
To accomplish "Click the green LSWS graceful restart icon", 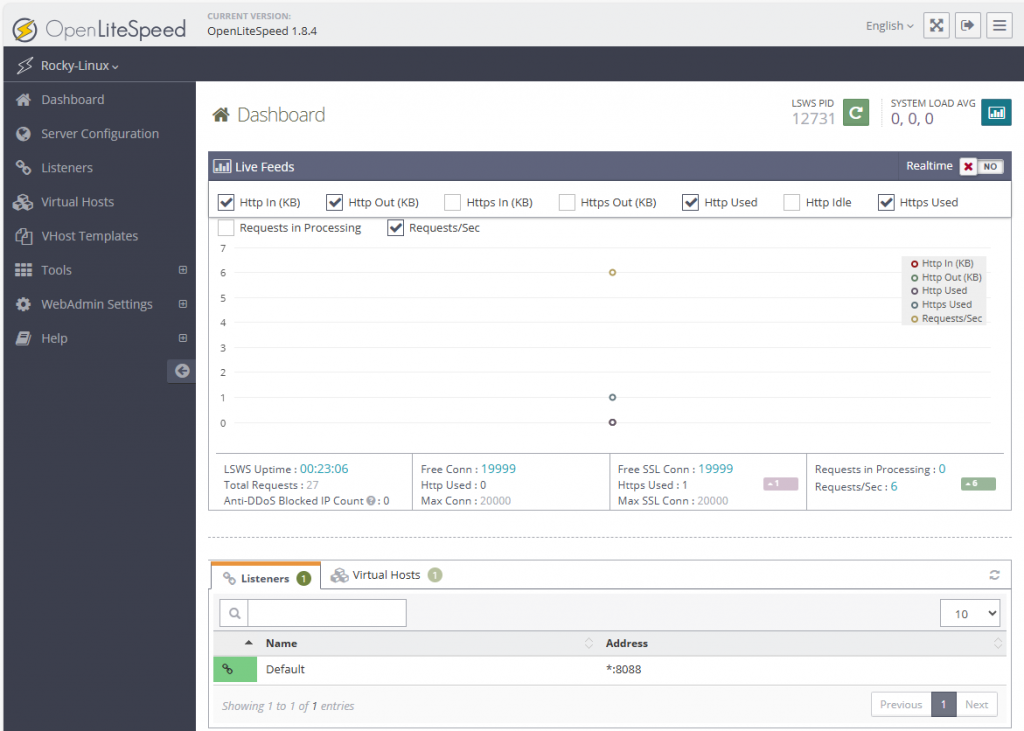I will (x=855, y=113).
